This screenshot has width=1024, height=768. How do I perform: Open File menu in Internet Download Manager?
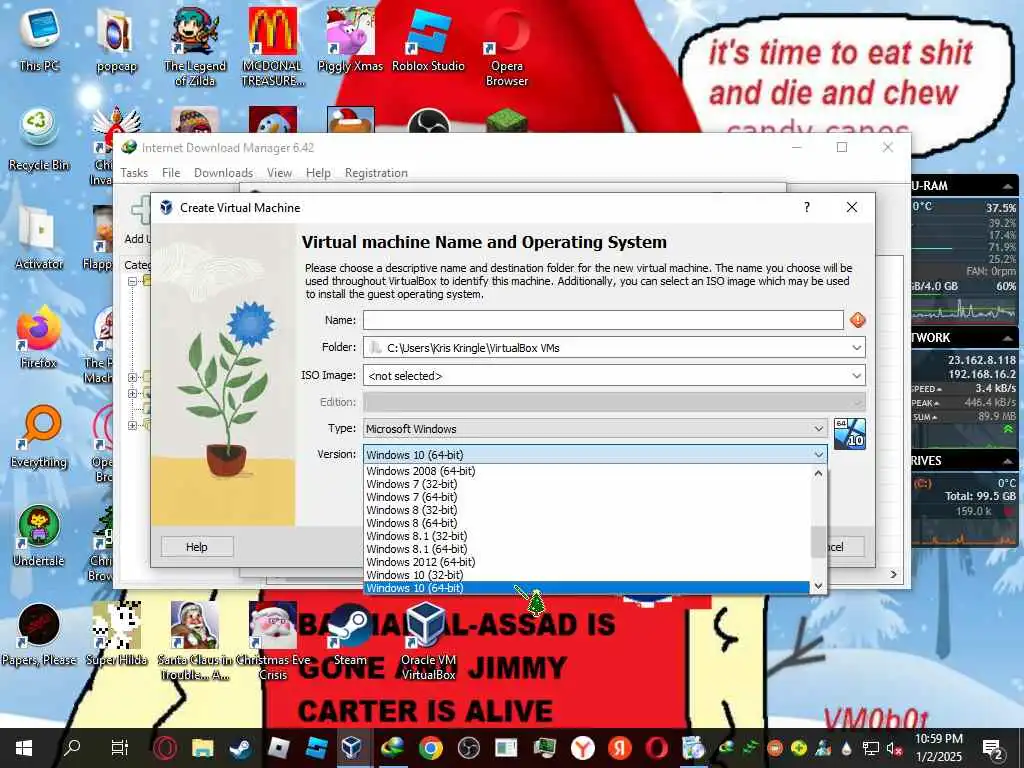(x=171, y=173)
